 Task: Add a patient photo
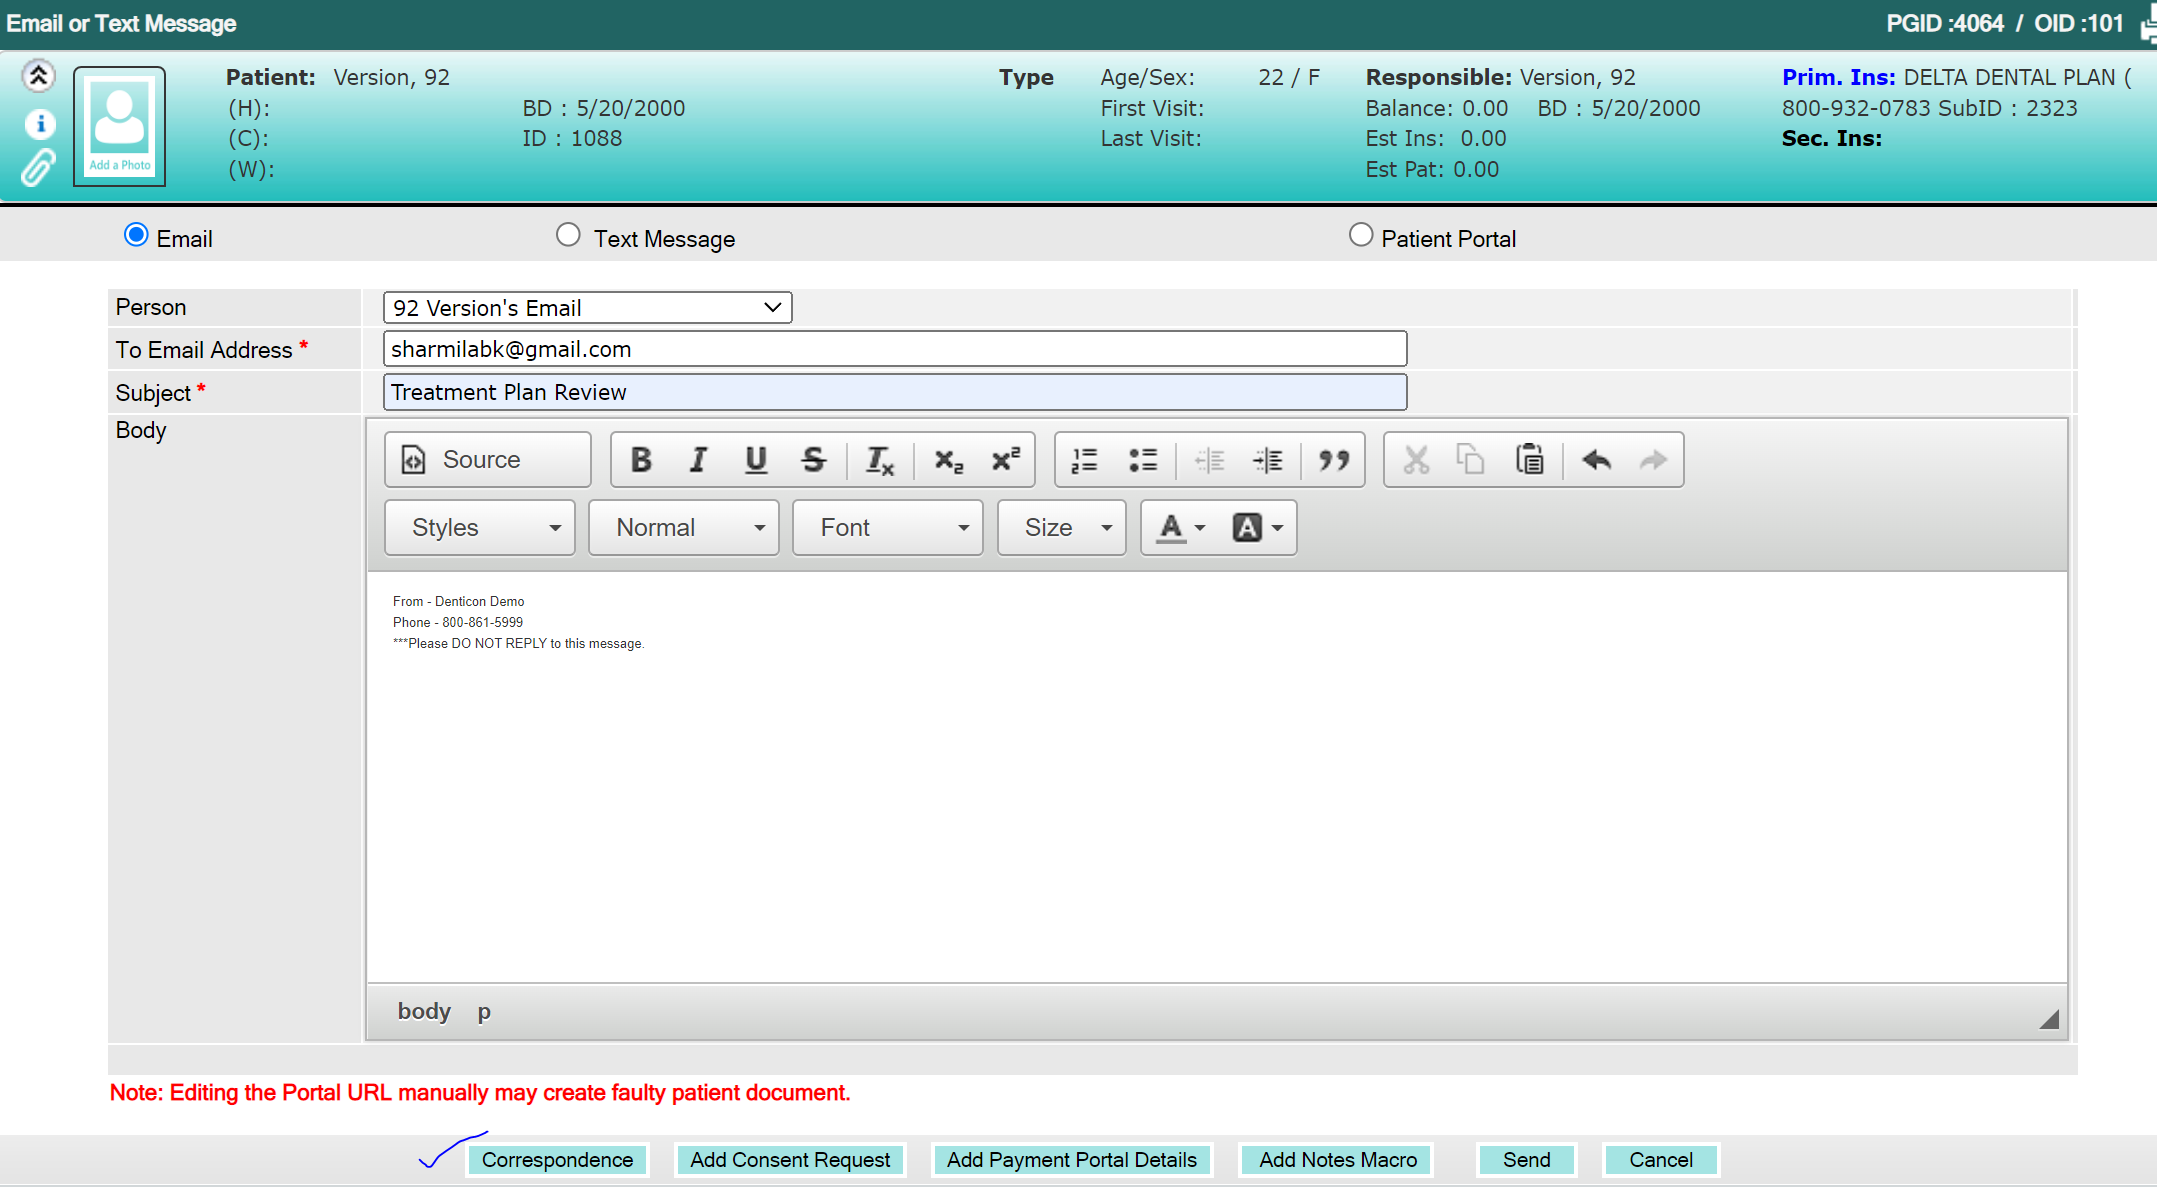pyautogui.click(x=119, y=126)
